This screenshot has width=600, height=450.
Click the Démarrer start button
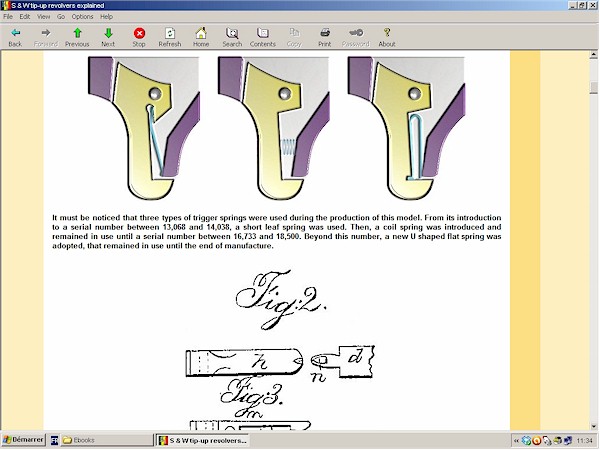[23, 440]
